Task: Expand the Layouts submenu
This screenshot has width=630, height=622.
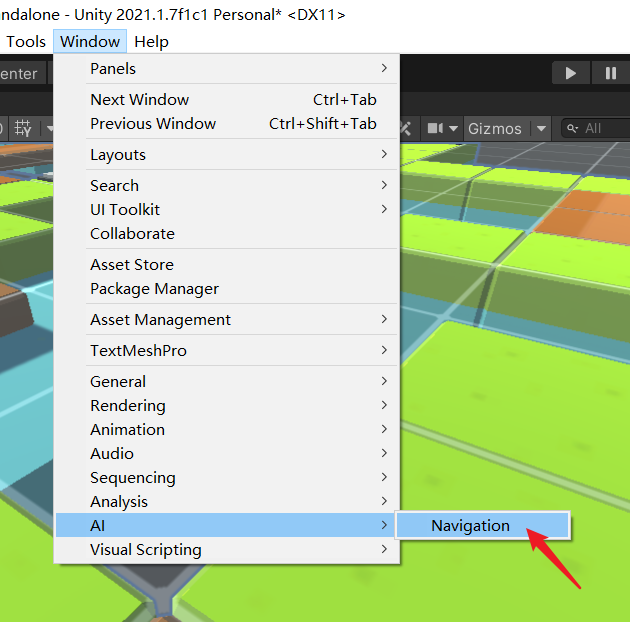Action: tap(227, 155)
